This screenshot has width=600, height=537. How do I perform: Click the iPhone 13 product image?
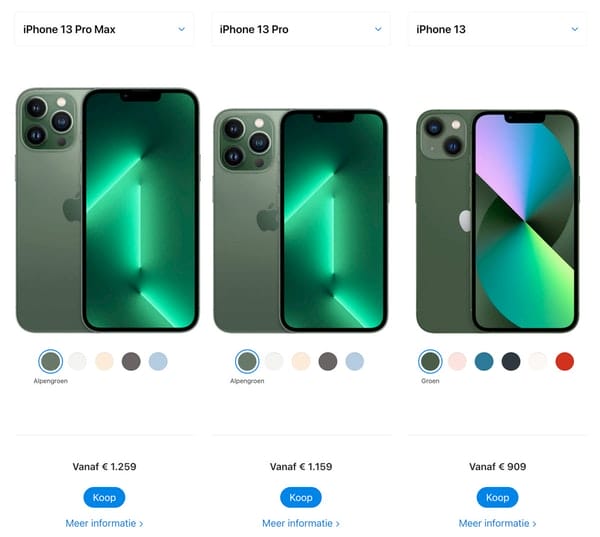(497, 221)
